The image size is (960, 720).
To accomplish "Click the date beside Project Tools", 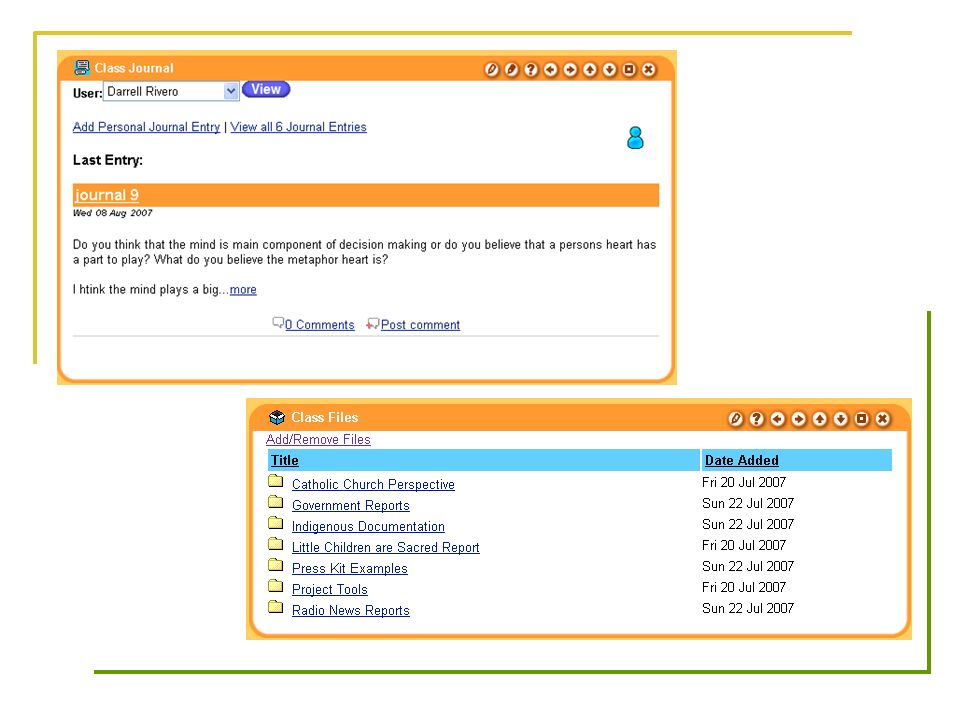I will click(x=744, y=587).
